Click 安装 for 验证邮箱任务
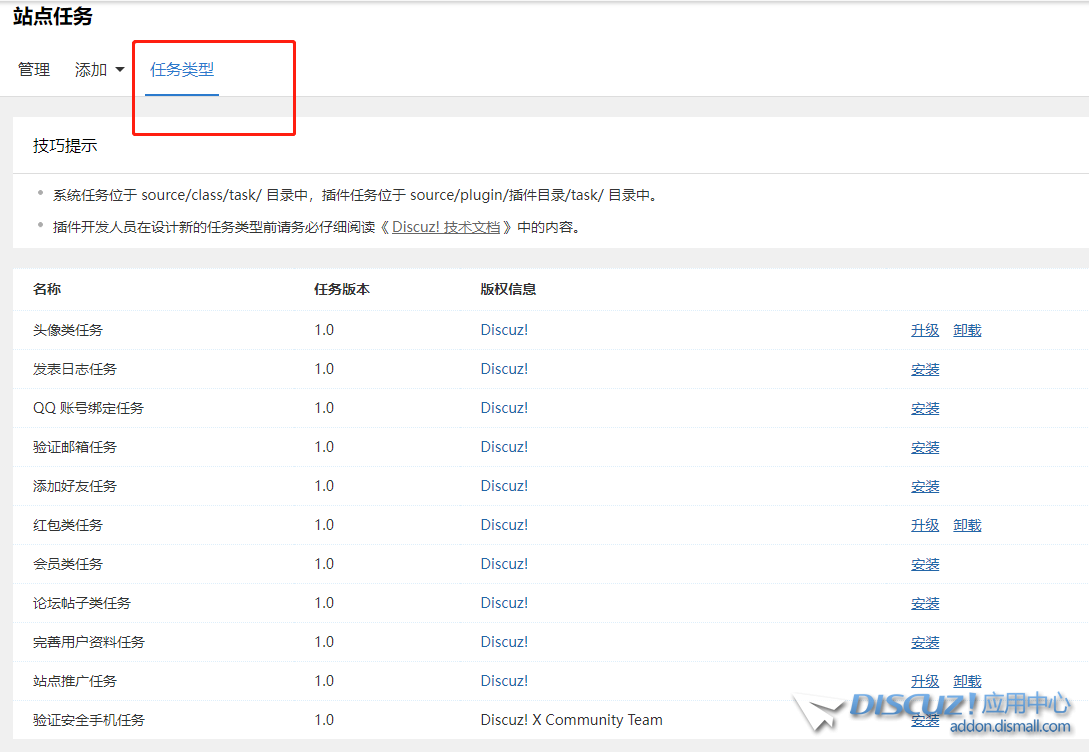The width and height of the screenshot is (1089, 752). [925, 446]
